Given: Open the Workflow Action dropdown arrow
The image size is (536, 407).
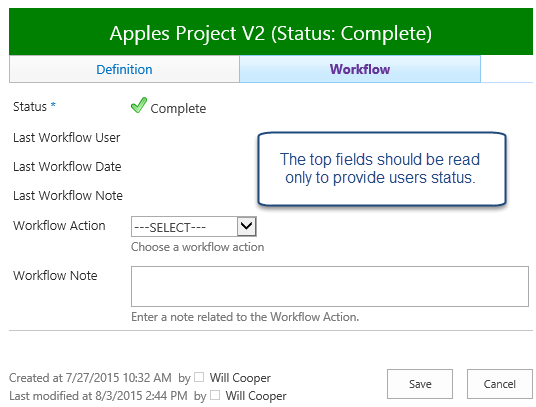Looking at the screenshot, I should [246, 226].
